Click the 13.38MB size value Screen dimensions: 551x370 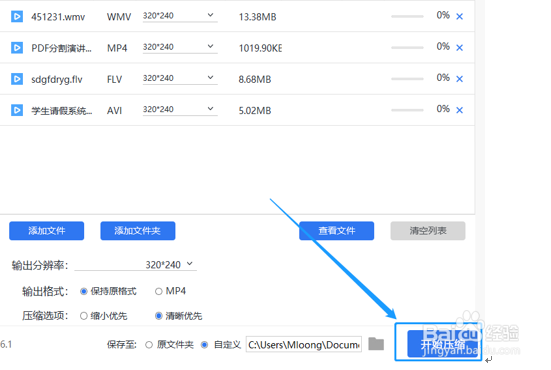(x=258, y=17)
